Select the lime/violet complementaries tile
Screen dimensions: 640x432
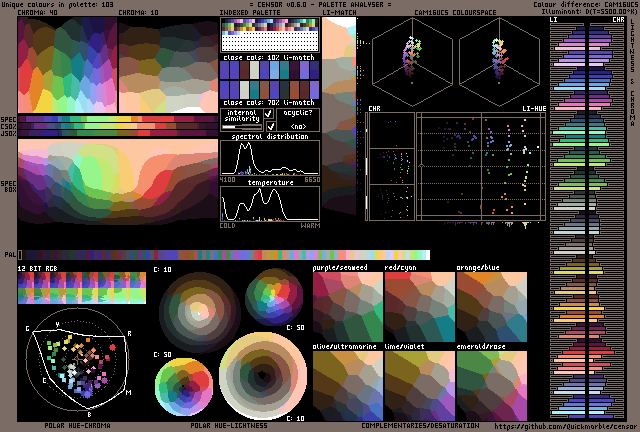420,386
